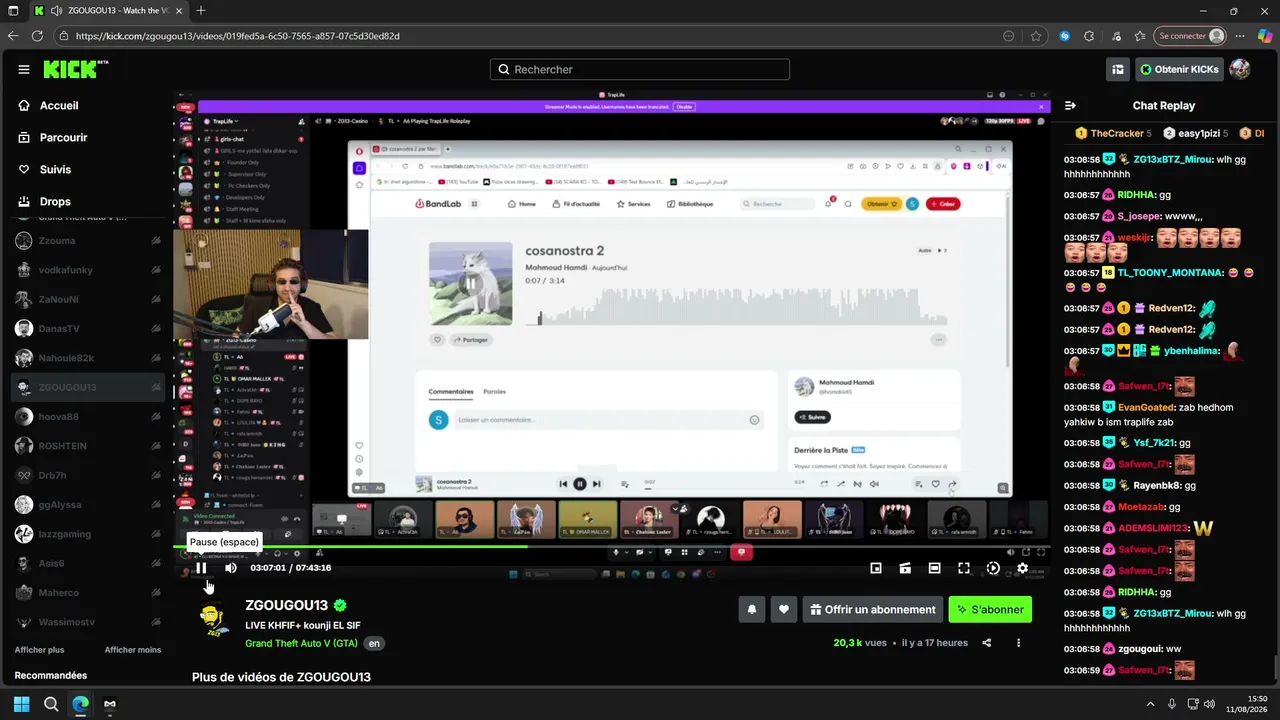Image resolution: width=1280 pixels, height=720 pixels.
Task: Go to the Kick logo homepage
Action: [x=75, y=69]
